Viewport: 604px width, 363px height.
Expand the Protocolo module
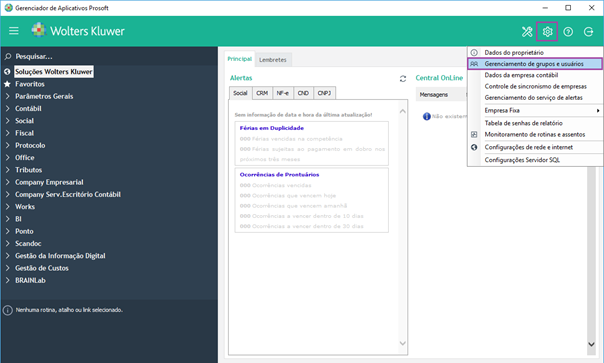click(x=7, y=146)
